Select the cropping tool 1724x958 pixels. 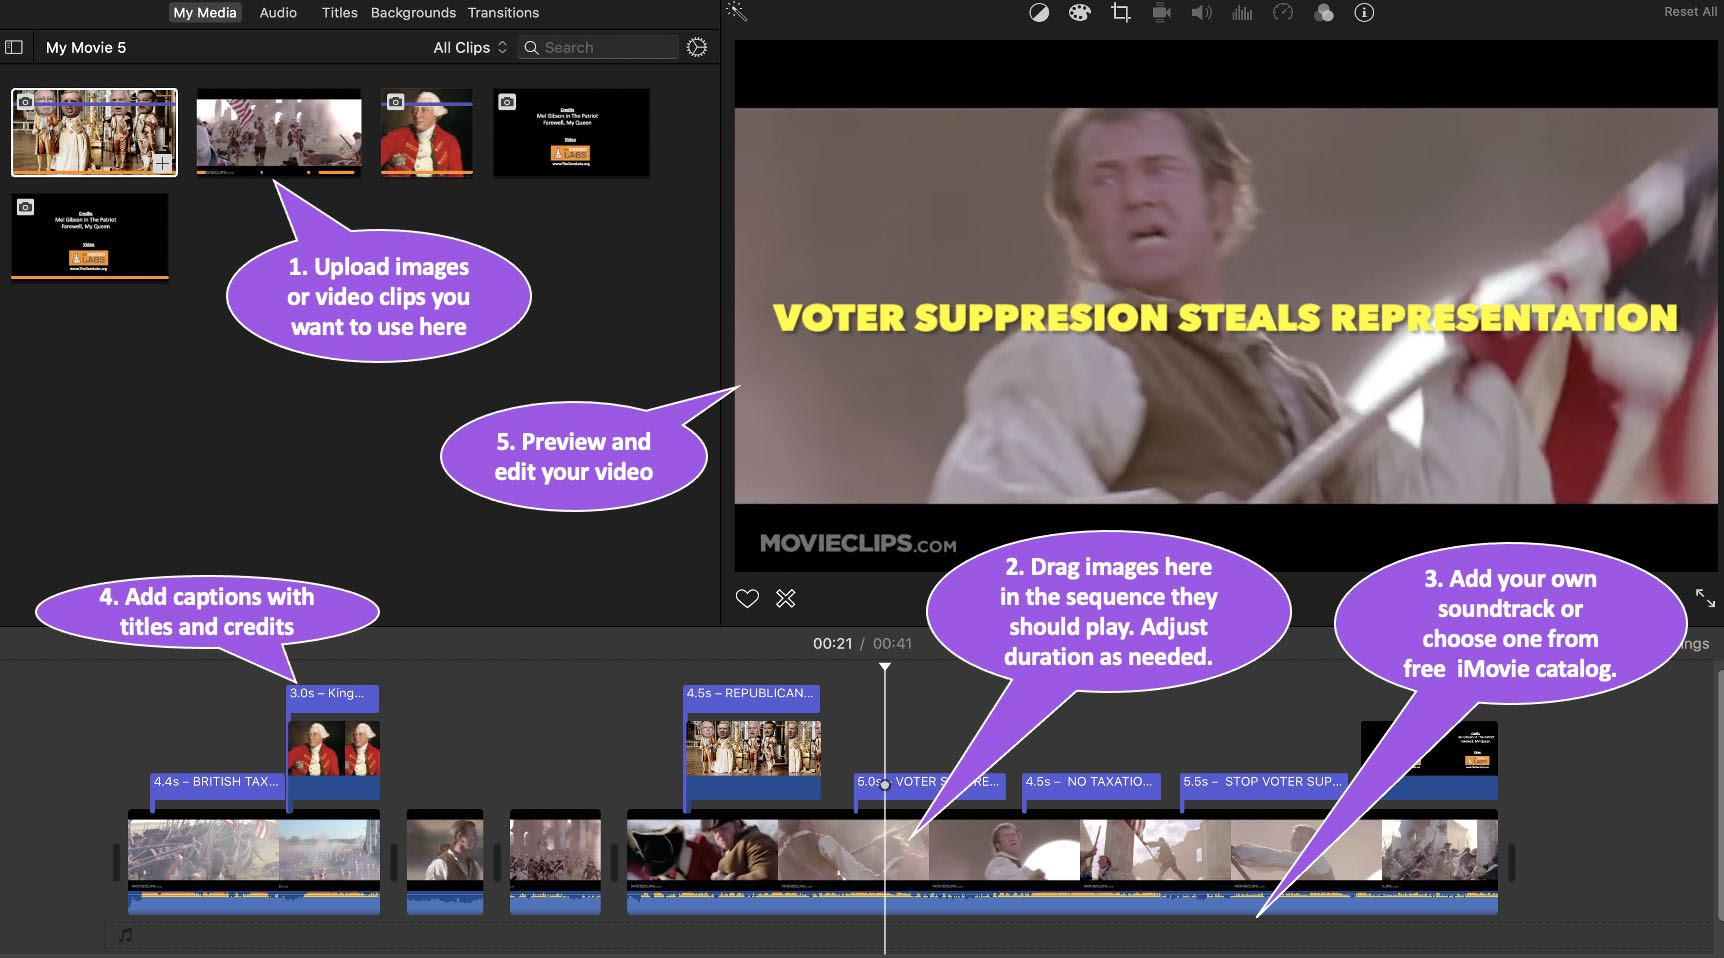[x=1121, y=13]
